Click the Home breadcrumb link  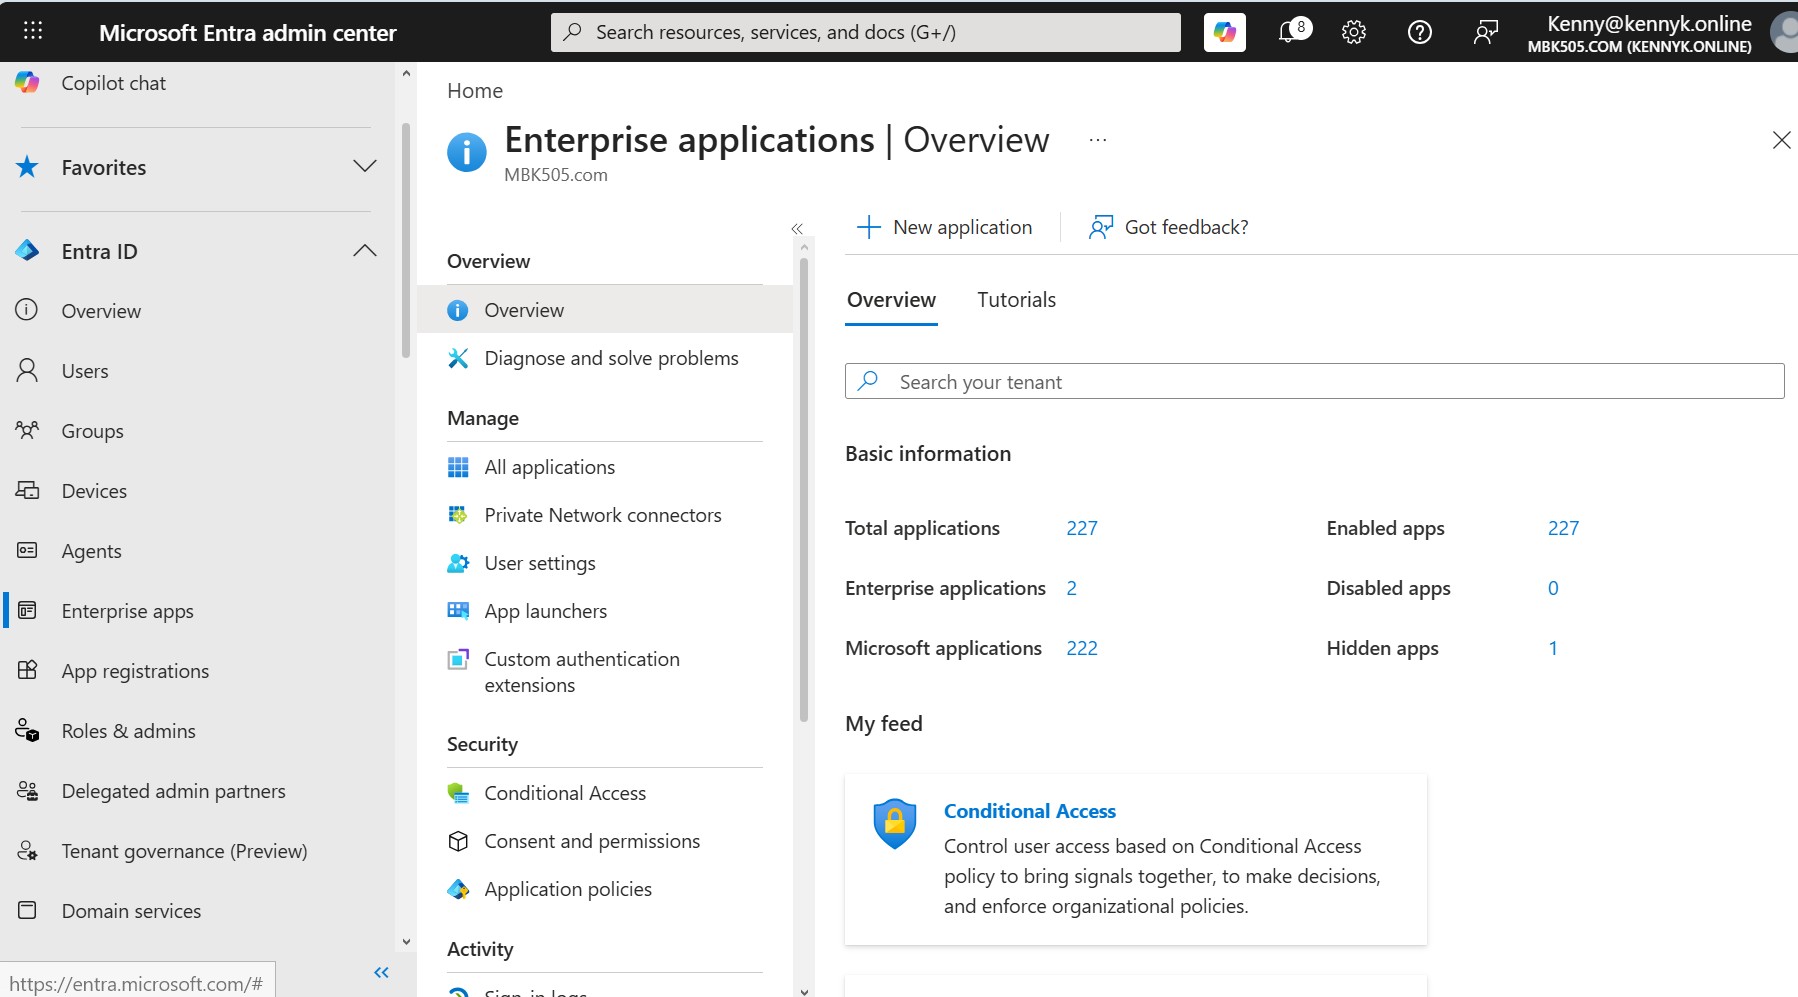coord(475,91)
